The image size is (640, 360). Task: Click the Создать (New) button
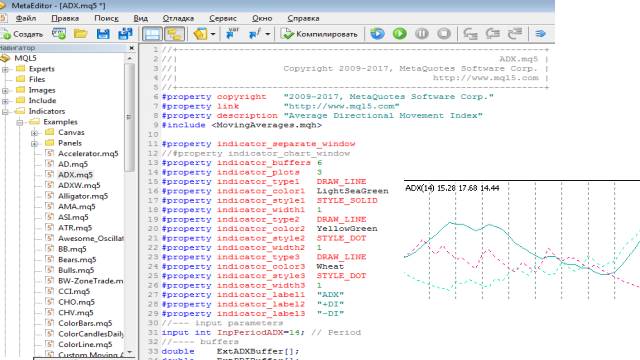point(22,34)
